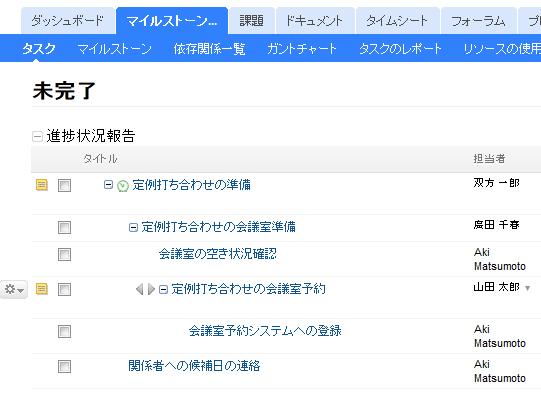541x393 pixels.
Task: Indent task with right arrow icon
Action: click(x=151, y=289)
